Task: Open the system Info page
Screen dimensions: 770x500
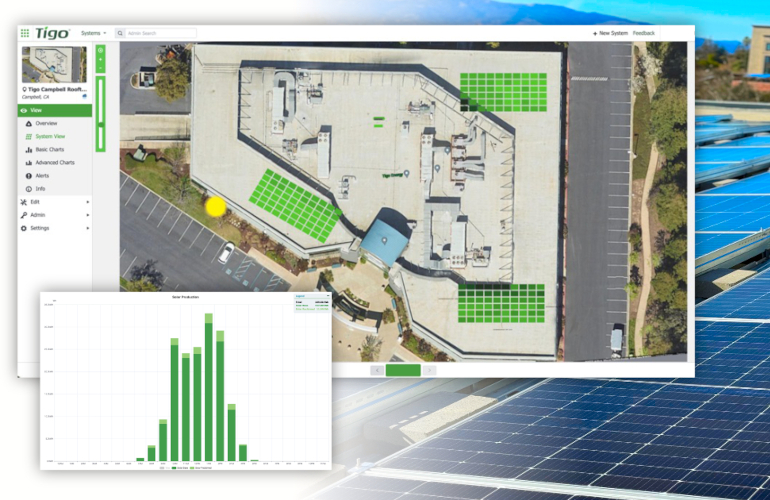Action: pyautogui.click(x=40, y=188)
